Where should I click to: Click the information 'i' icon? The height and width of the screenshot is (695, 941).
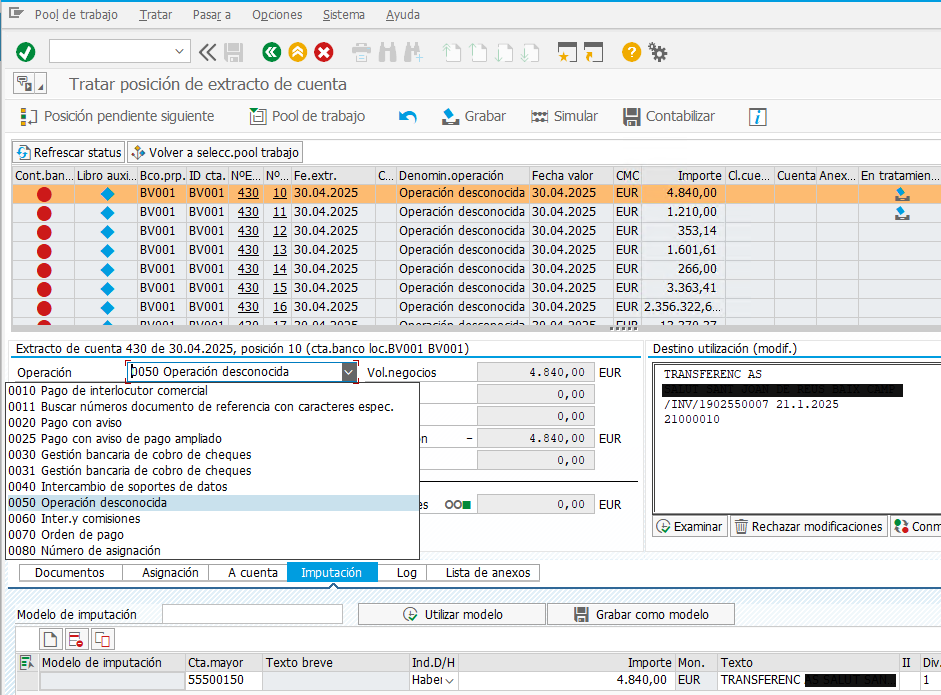[757, 116]
